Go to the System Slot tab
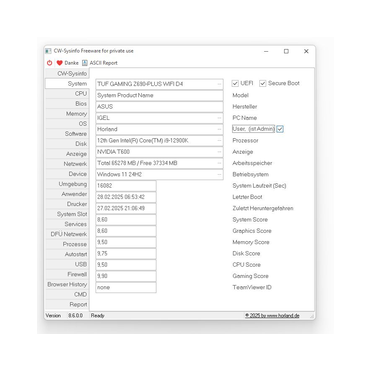372x372 pixels. 67,214
